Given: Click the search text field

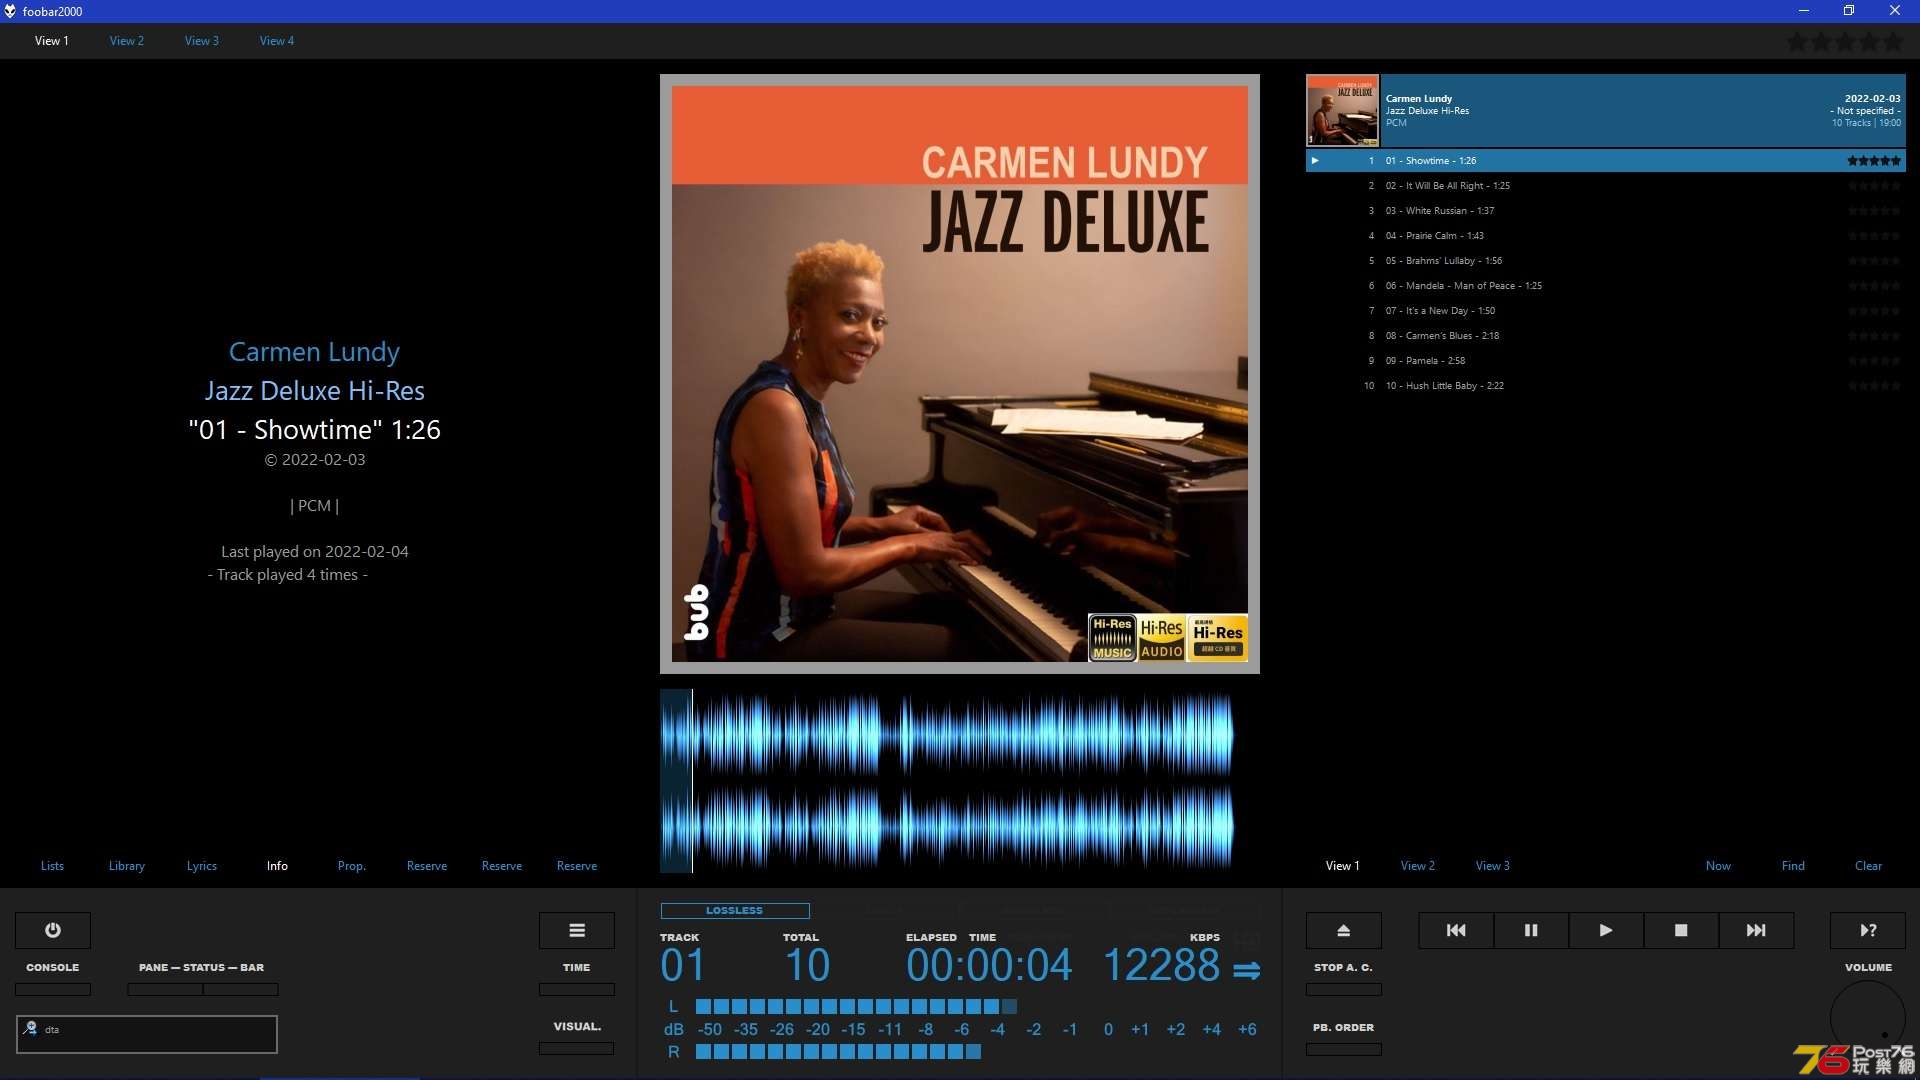Looking at the screenshot, I should pyautogui.click(x=146, y=1034).
